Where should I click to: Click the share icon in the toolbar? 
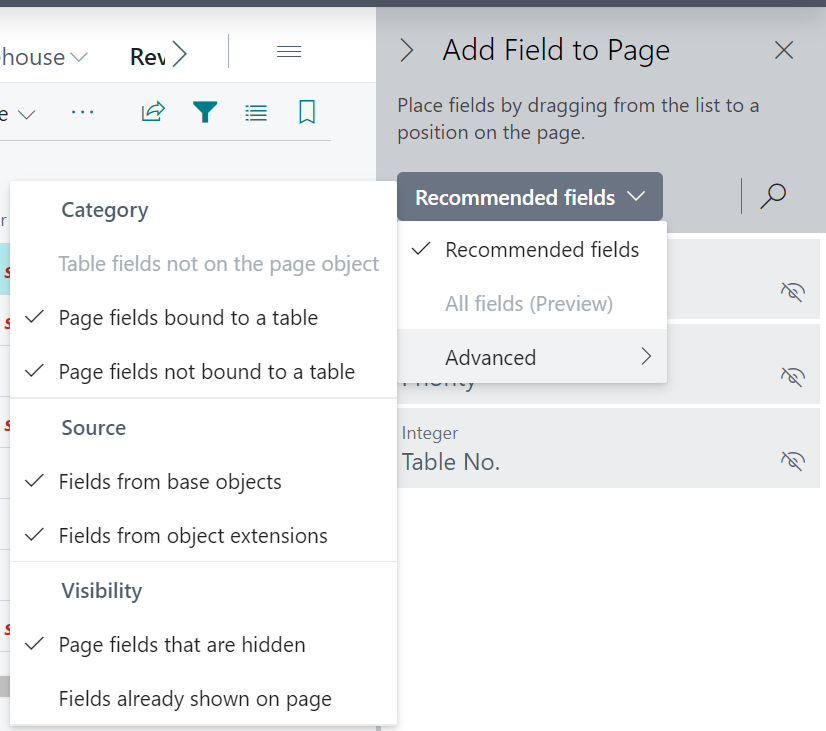pos(153,113)
